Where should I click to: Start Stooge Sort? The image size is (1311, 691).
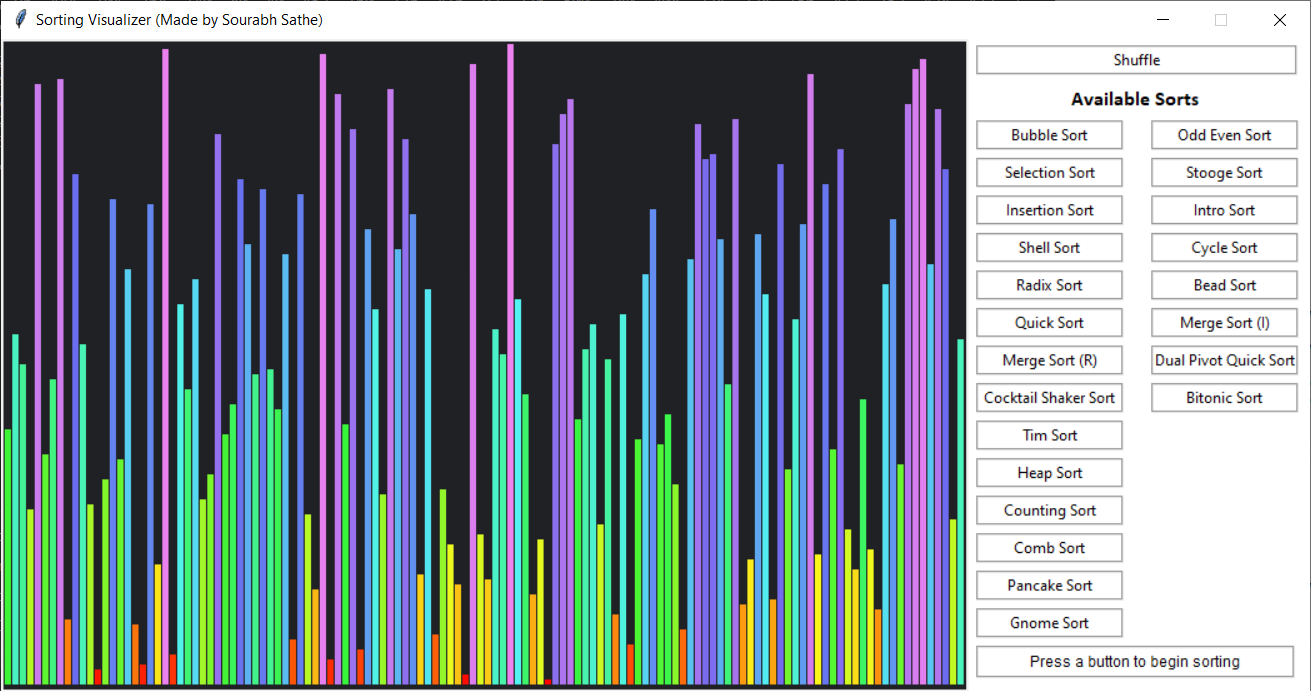pyautogui.click(x=1224, y=172)
